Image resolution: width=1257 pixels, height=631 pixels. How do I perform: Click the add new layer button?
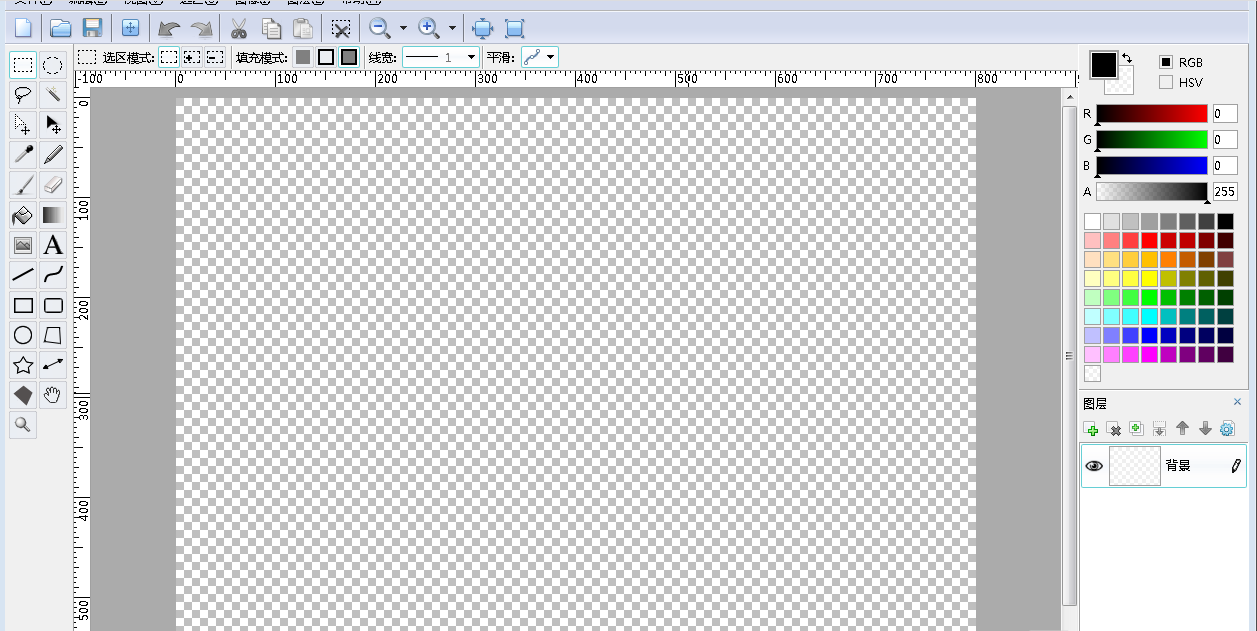pyautogui.click(x=1092, y=429)
